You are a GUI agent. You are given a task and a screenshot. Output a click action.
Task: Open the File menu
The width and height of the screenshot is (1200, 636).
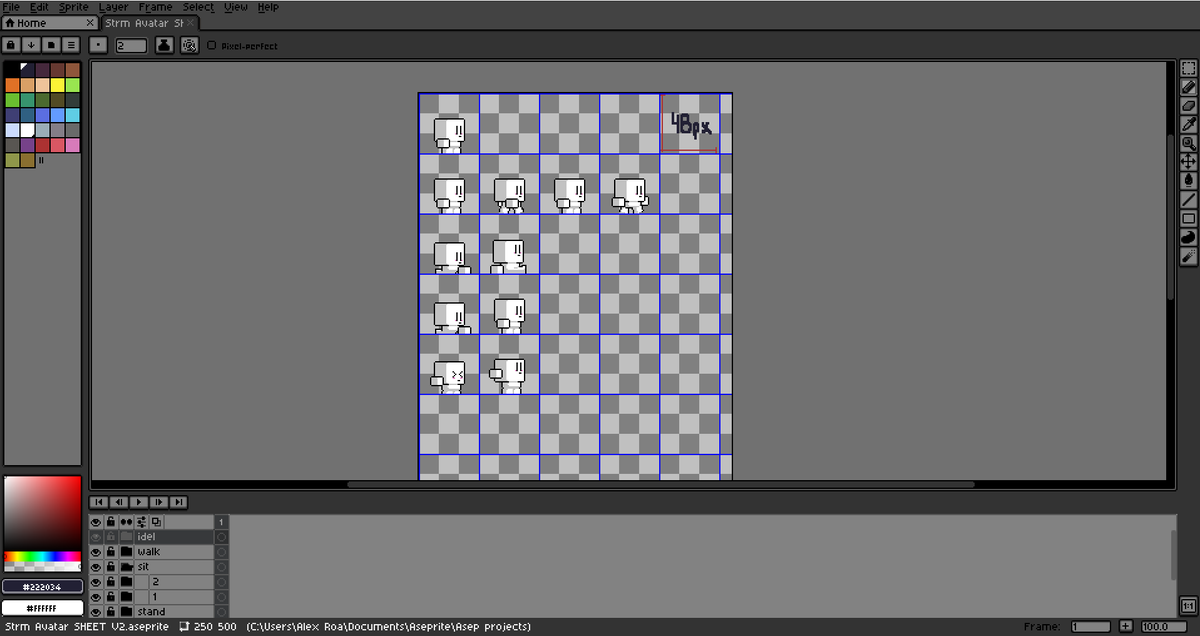[11, 7]
